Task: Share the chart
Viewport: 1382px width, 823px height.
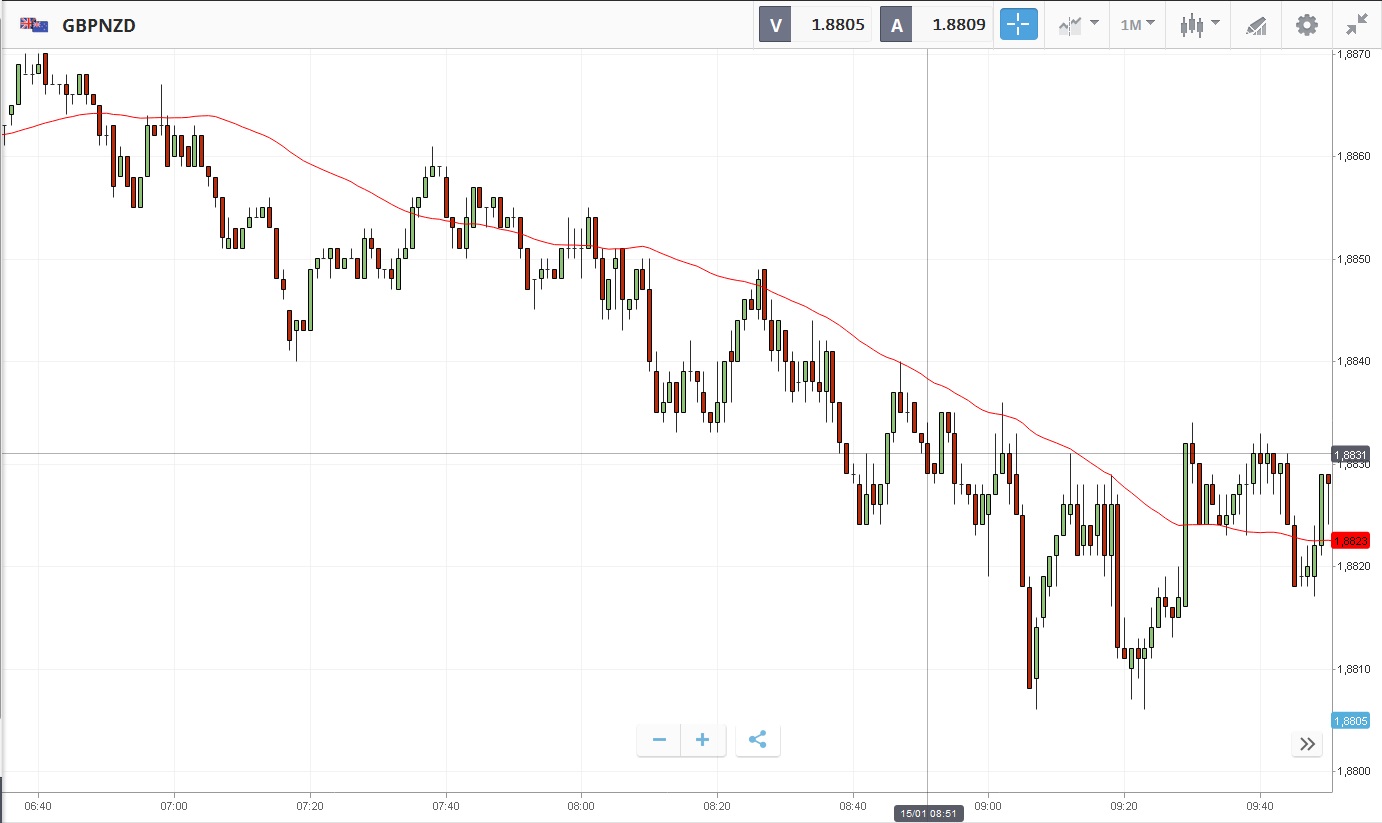Action: (757, 740)
